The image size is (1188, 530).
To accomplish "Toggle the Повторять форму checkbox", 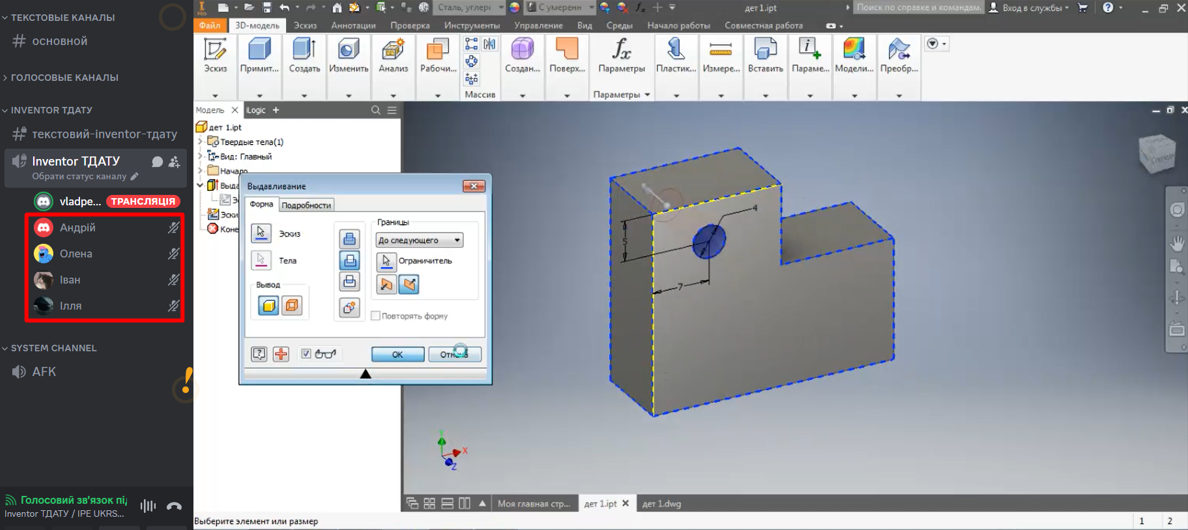I will click(376, 316).
